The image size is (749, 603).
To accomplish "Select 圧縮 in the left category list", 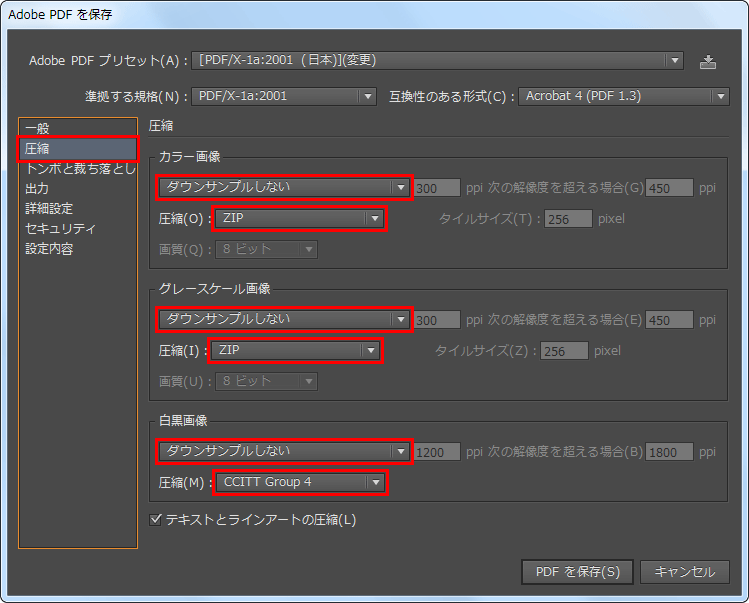I will click(78, 149).
